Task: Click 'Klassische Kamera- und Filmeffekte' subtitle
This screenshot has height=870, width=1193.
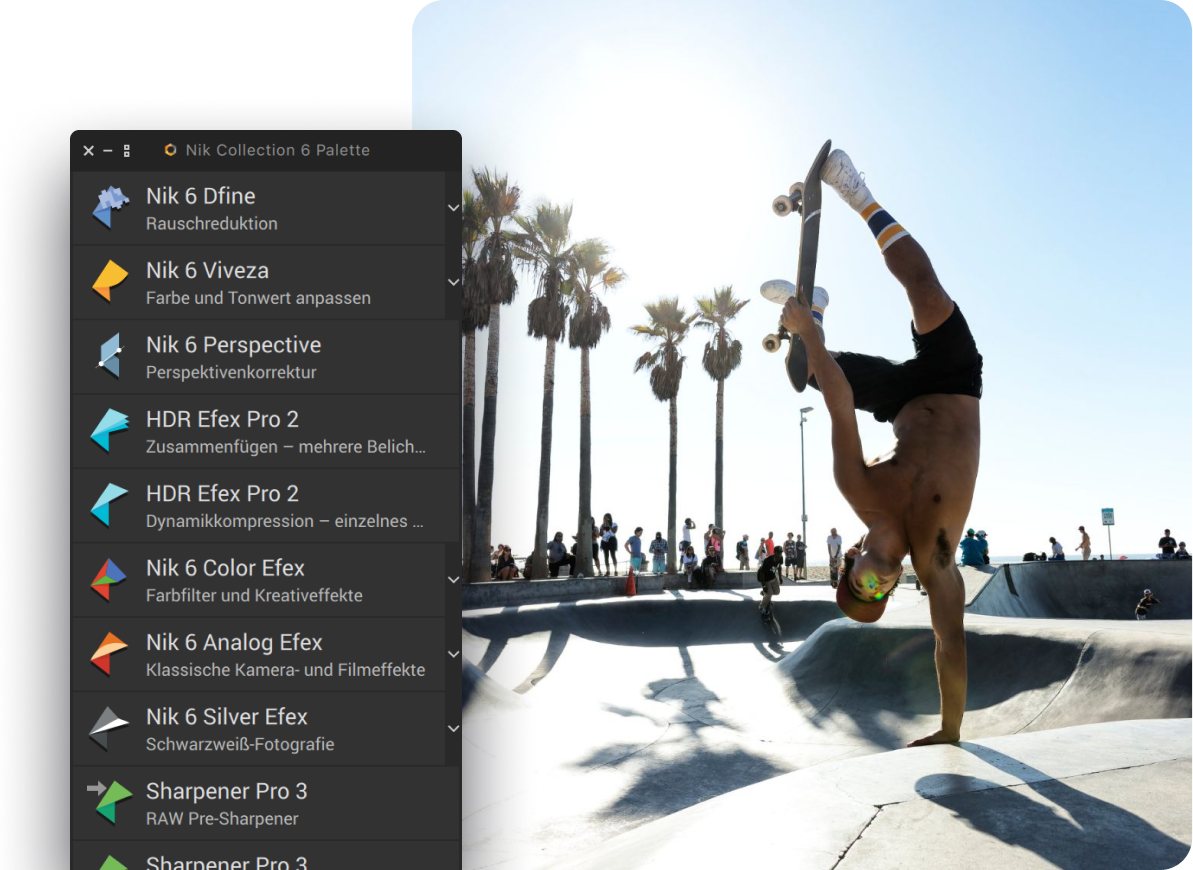Action: (285, 670)
